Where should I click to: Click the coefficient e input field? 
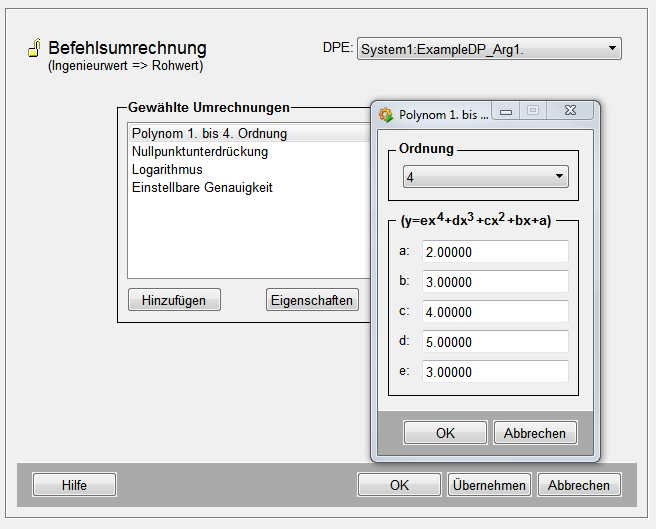495,372
